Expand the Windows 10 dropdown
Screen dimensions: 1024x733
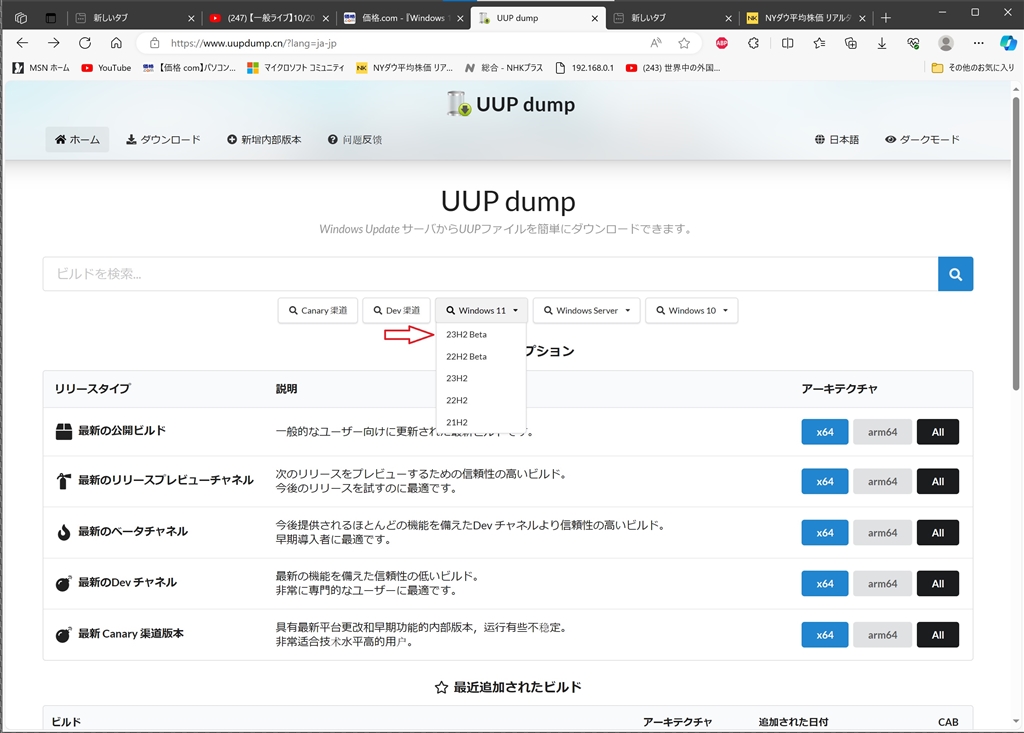click(692, 310)
